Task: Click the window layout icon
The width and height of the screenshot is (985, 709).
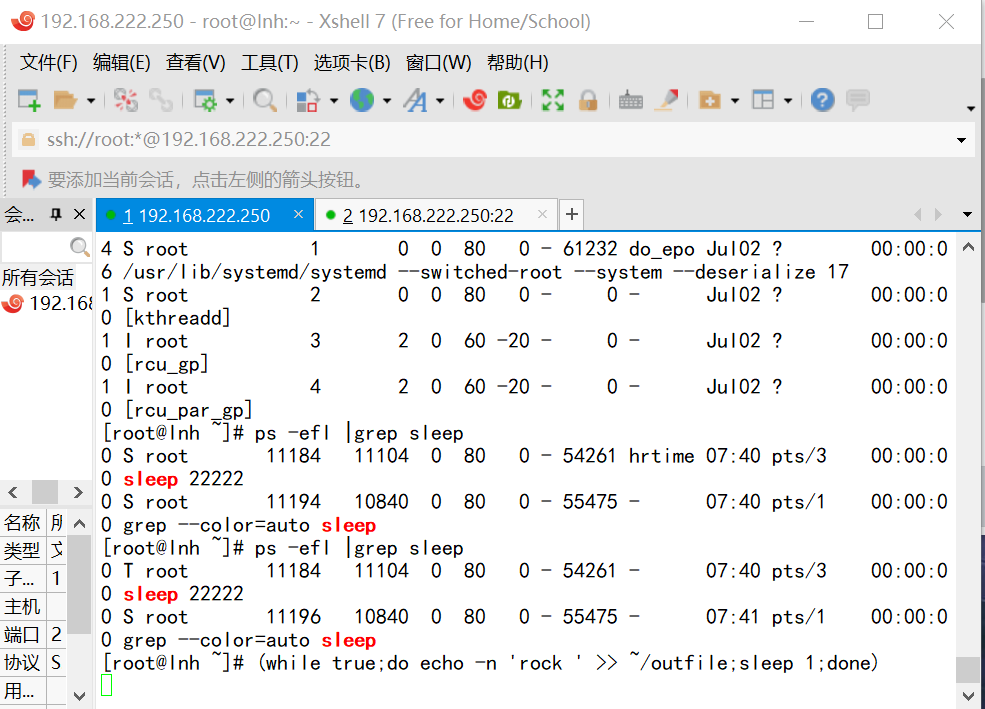Action: click(x=763, y=100)
